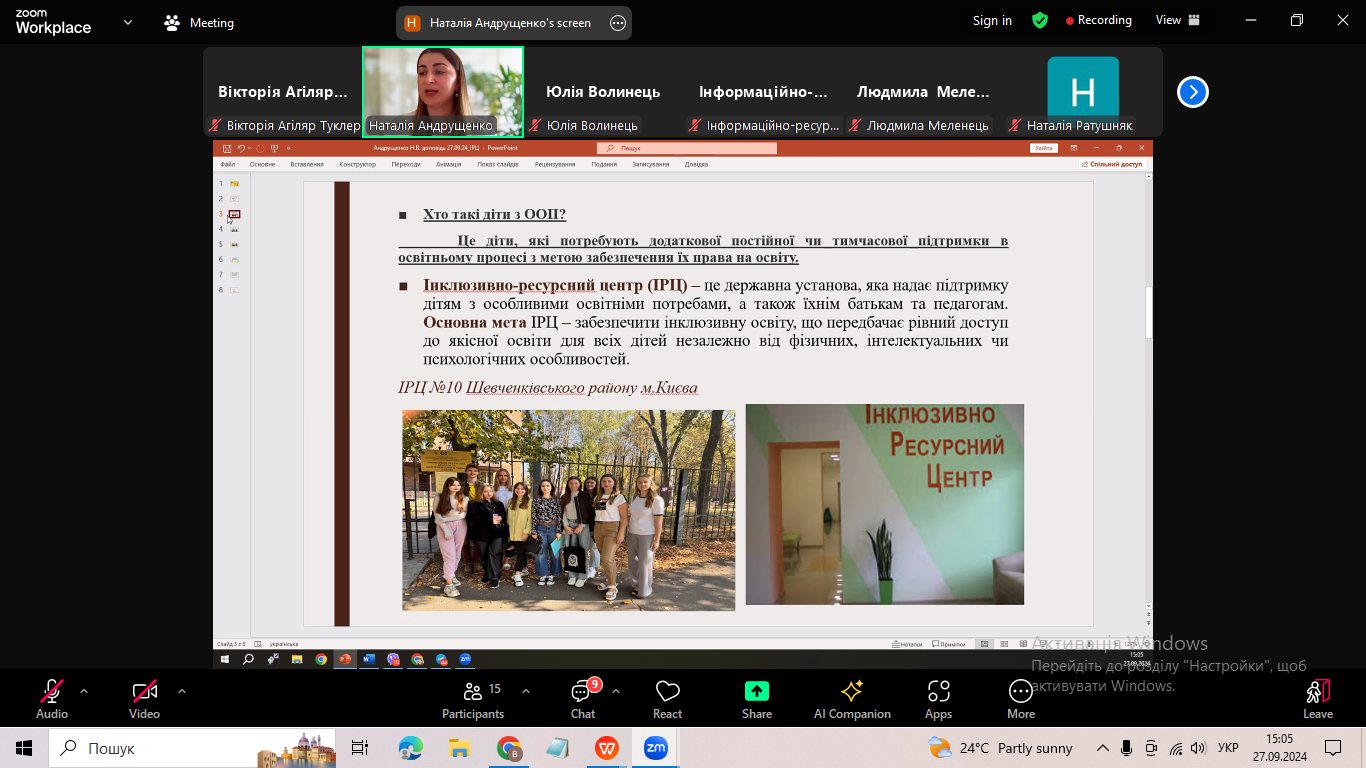Click the Recording indicator
Screen dimensions: 1366x768
1098,20
